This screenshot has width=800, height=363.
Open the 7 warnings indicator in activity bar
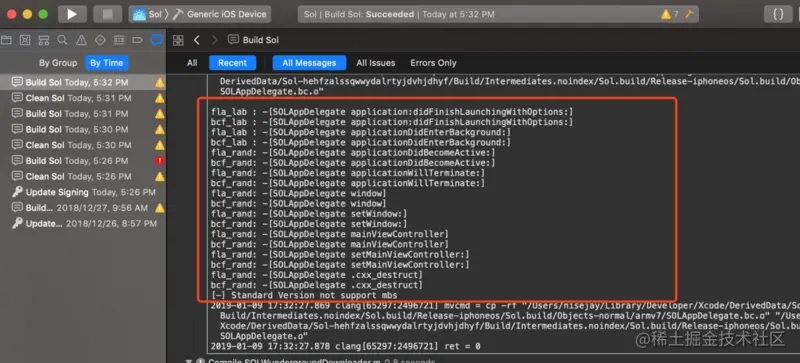click(669, 14)
